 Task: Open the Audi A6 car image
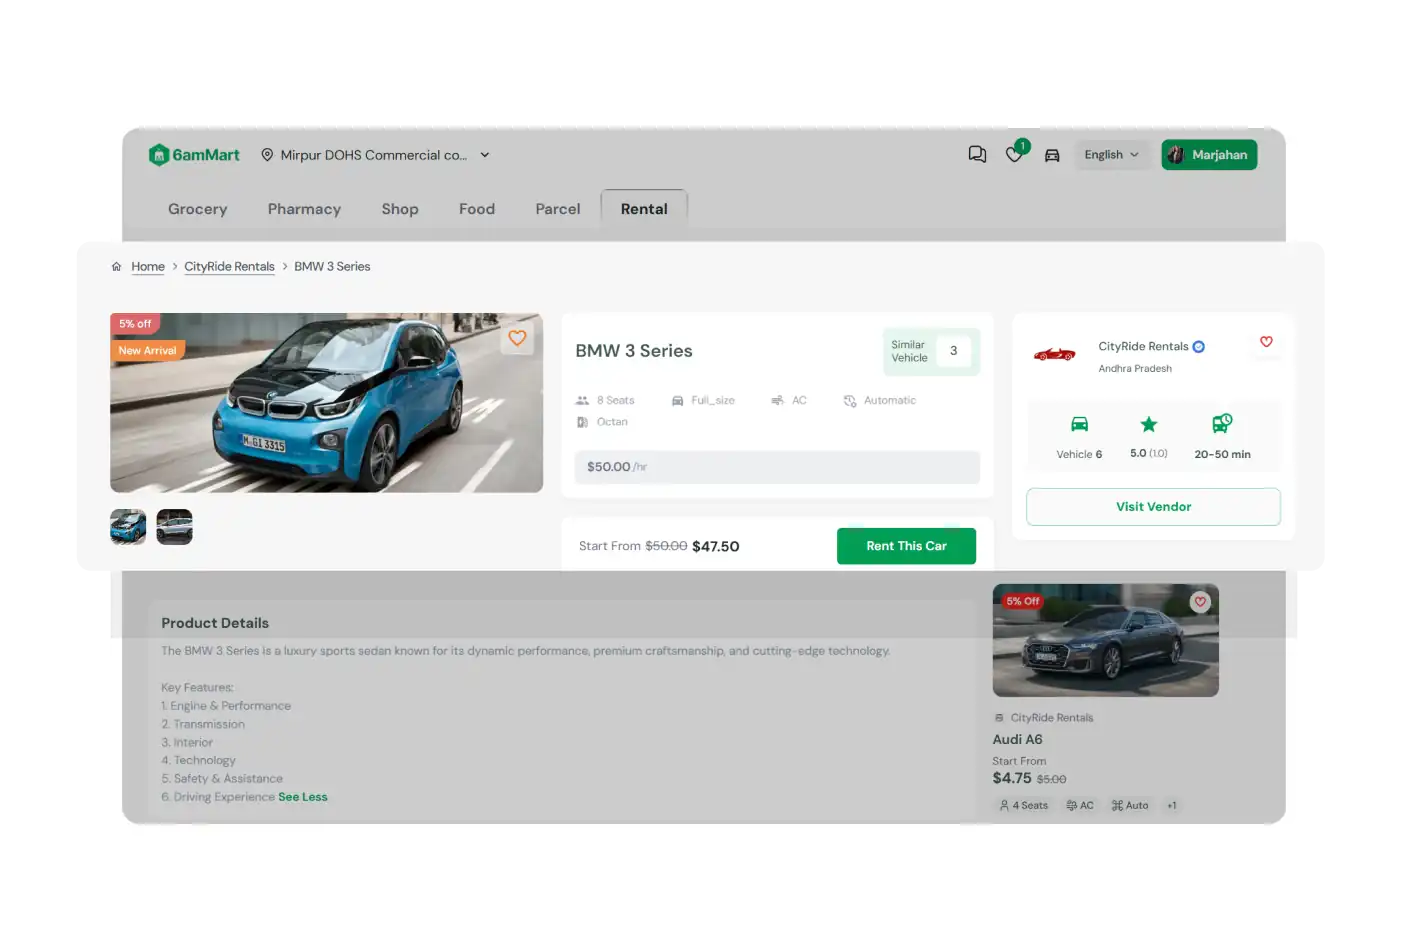click(x=1105, y=641)
